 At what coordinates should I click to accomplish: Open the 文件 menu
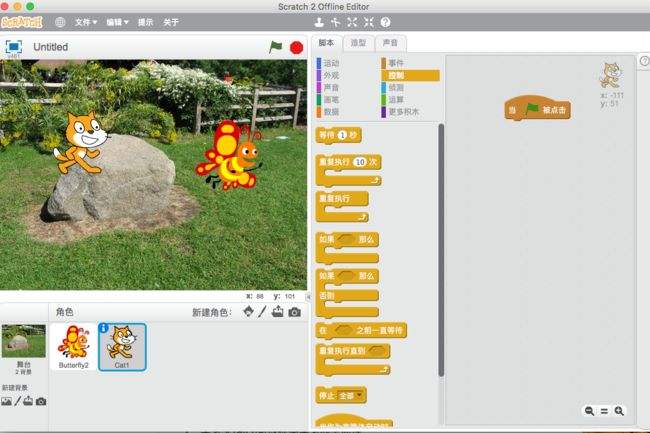coord(86,22)
